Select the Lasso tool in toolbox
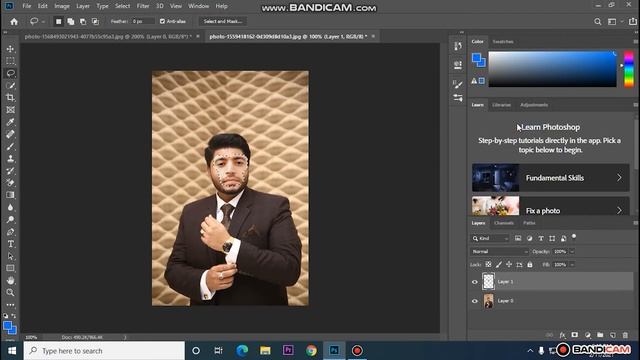640x360 pixels. click(11, 73)
